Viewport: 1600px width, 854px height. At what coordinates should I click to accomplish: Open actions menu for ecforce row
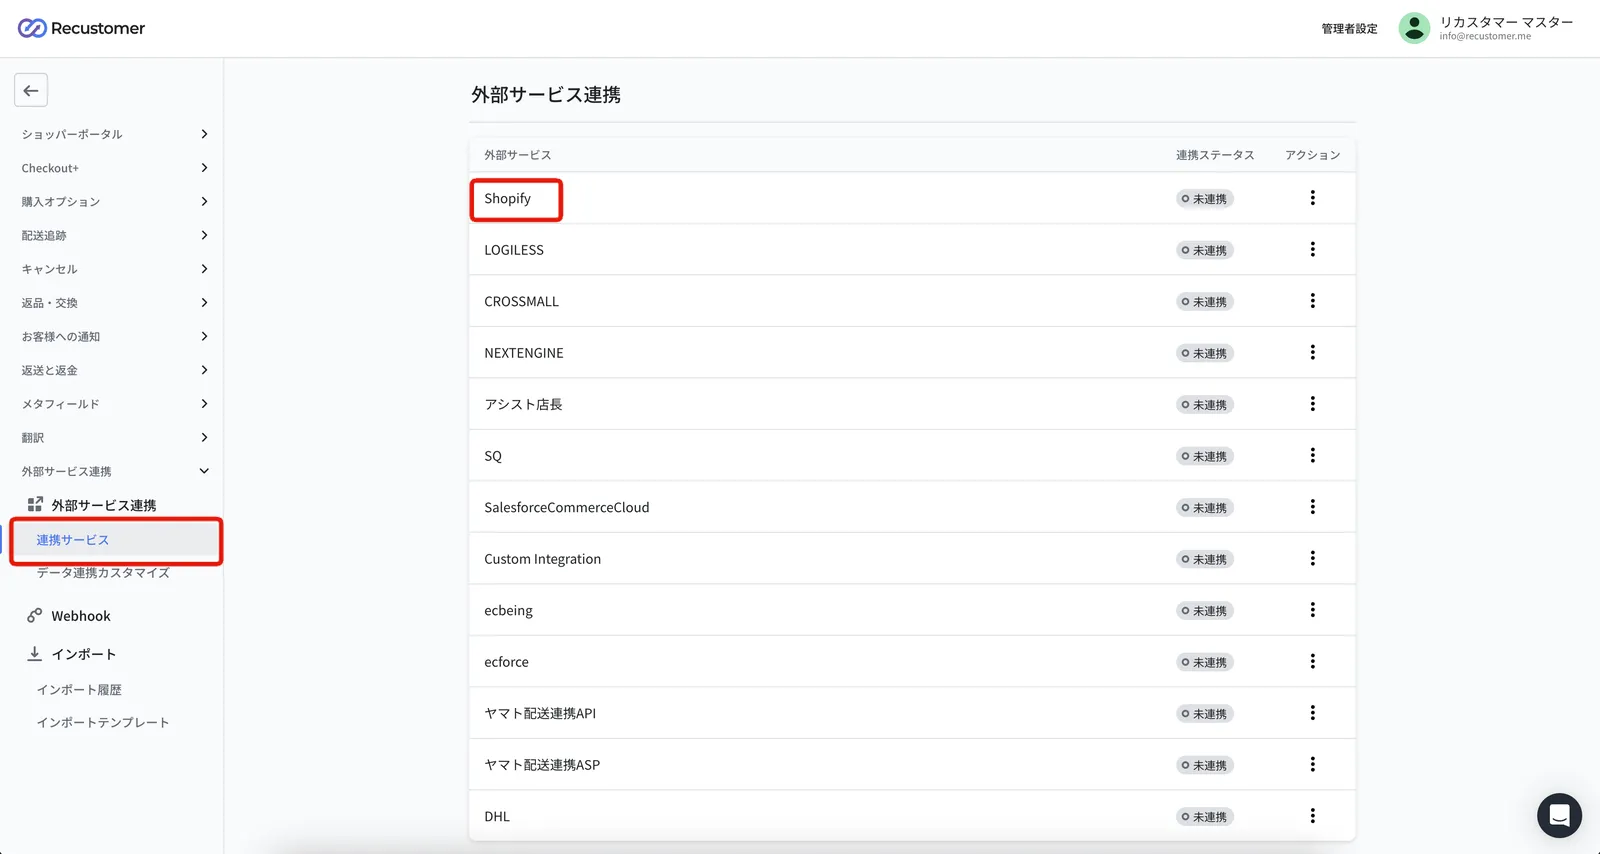(1312, 661)
